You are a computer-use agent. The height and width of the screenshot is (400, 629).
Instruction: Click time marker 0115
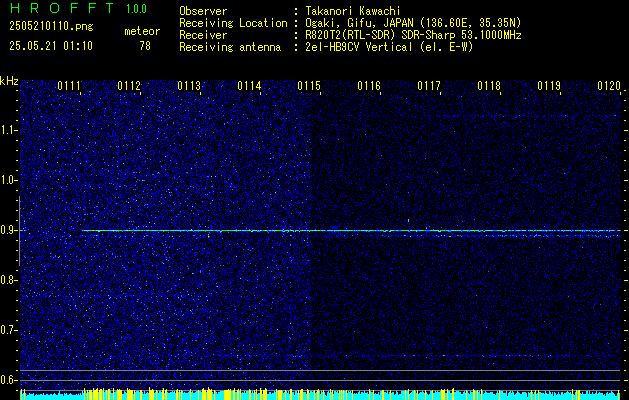click(x=309, y=86)
